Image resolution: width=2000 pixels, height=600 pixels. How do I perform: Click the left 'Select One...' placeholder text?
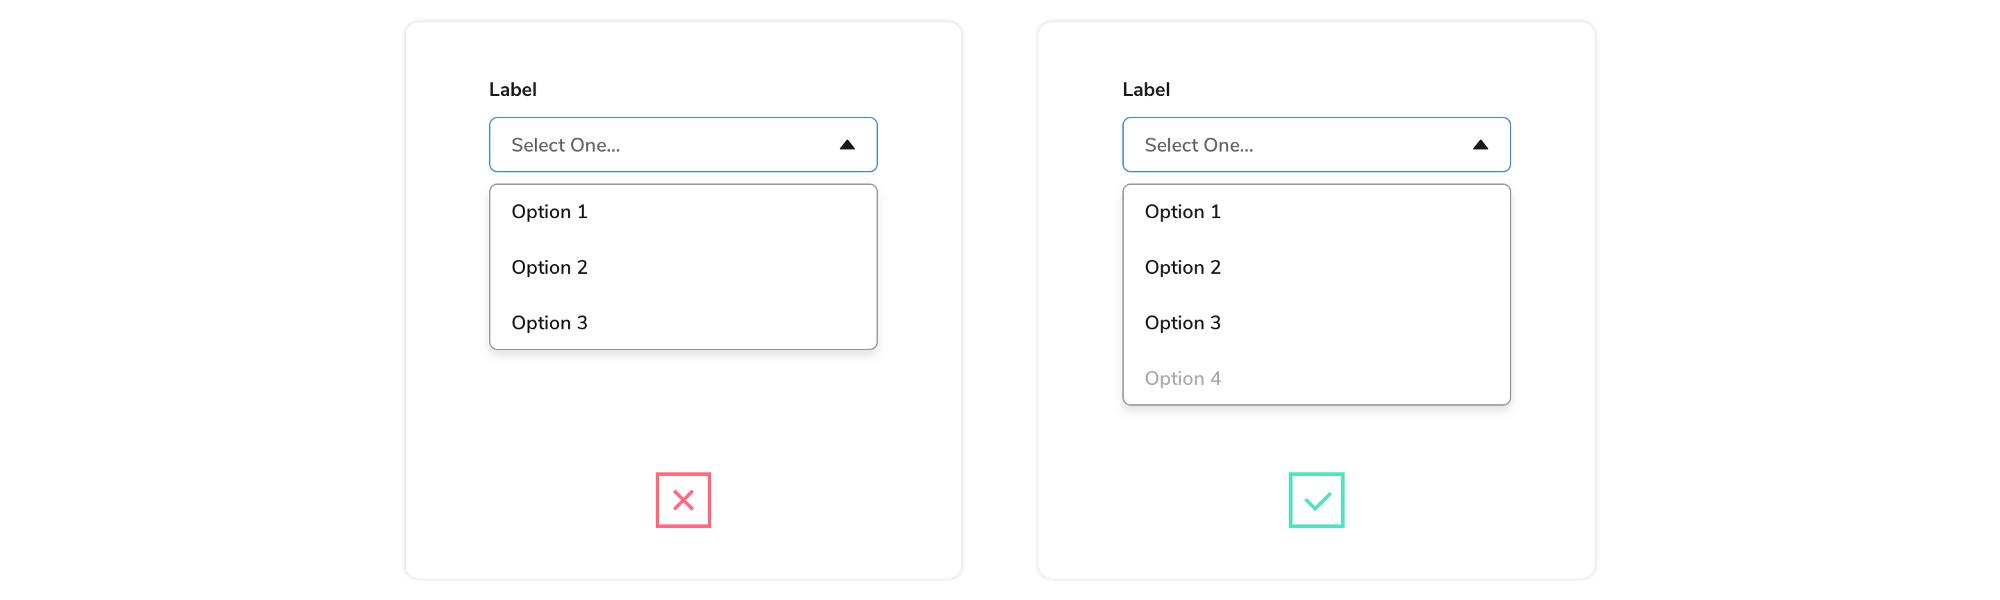coord(565,145)
